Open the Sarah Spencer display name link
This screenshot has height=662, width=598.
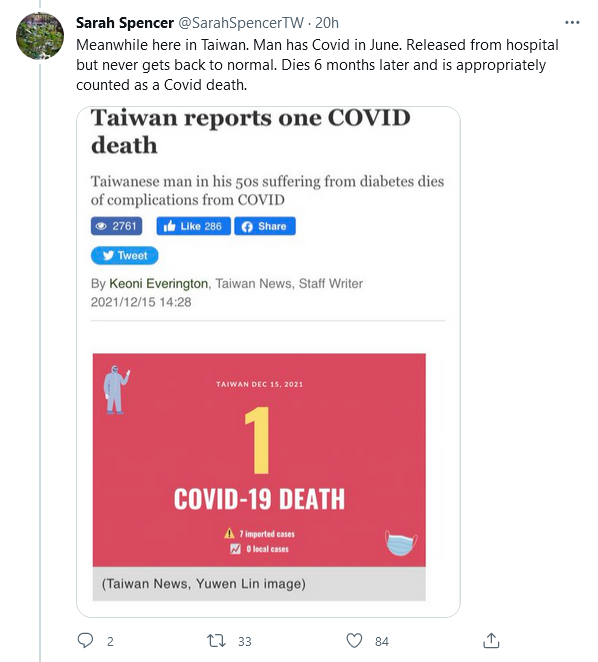tap(125, 23)
